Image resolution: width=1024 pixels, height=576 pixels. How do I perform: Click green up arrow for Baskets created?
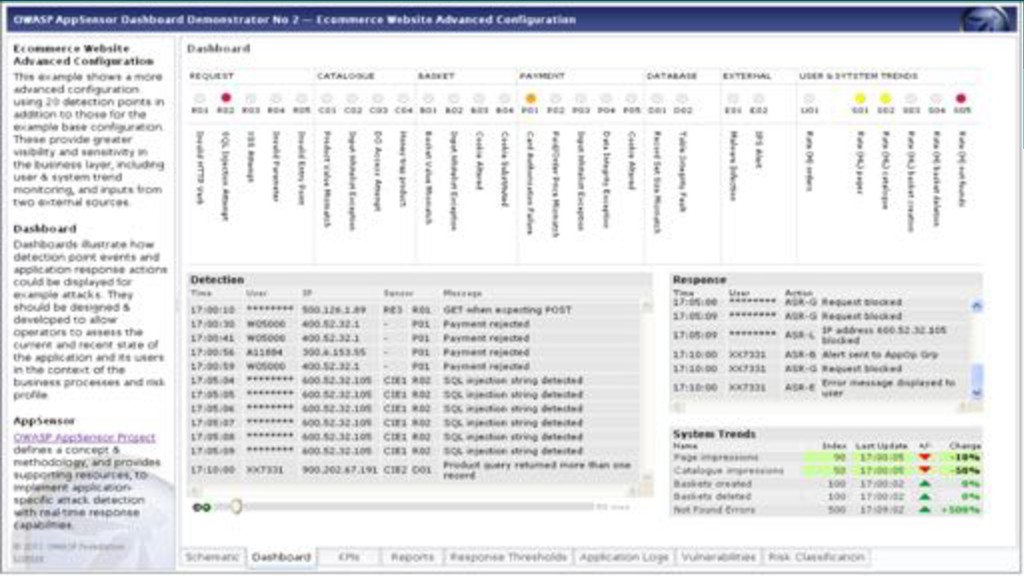click(x=925, y=484)
